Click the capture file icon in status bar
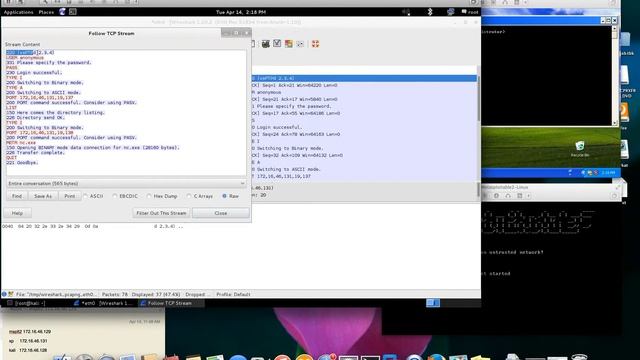640x360 pixels. (x=11, y=294)
